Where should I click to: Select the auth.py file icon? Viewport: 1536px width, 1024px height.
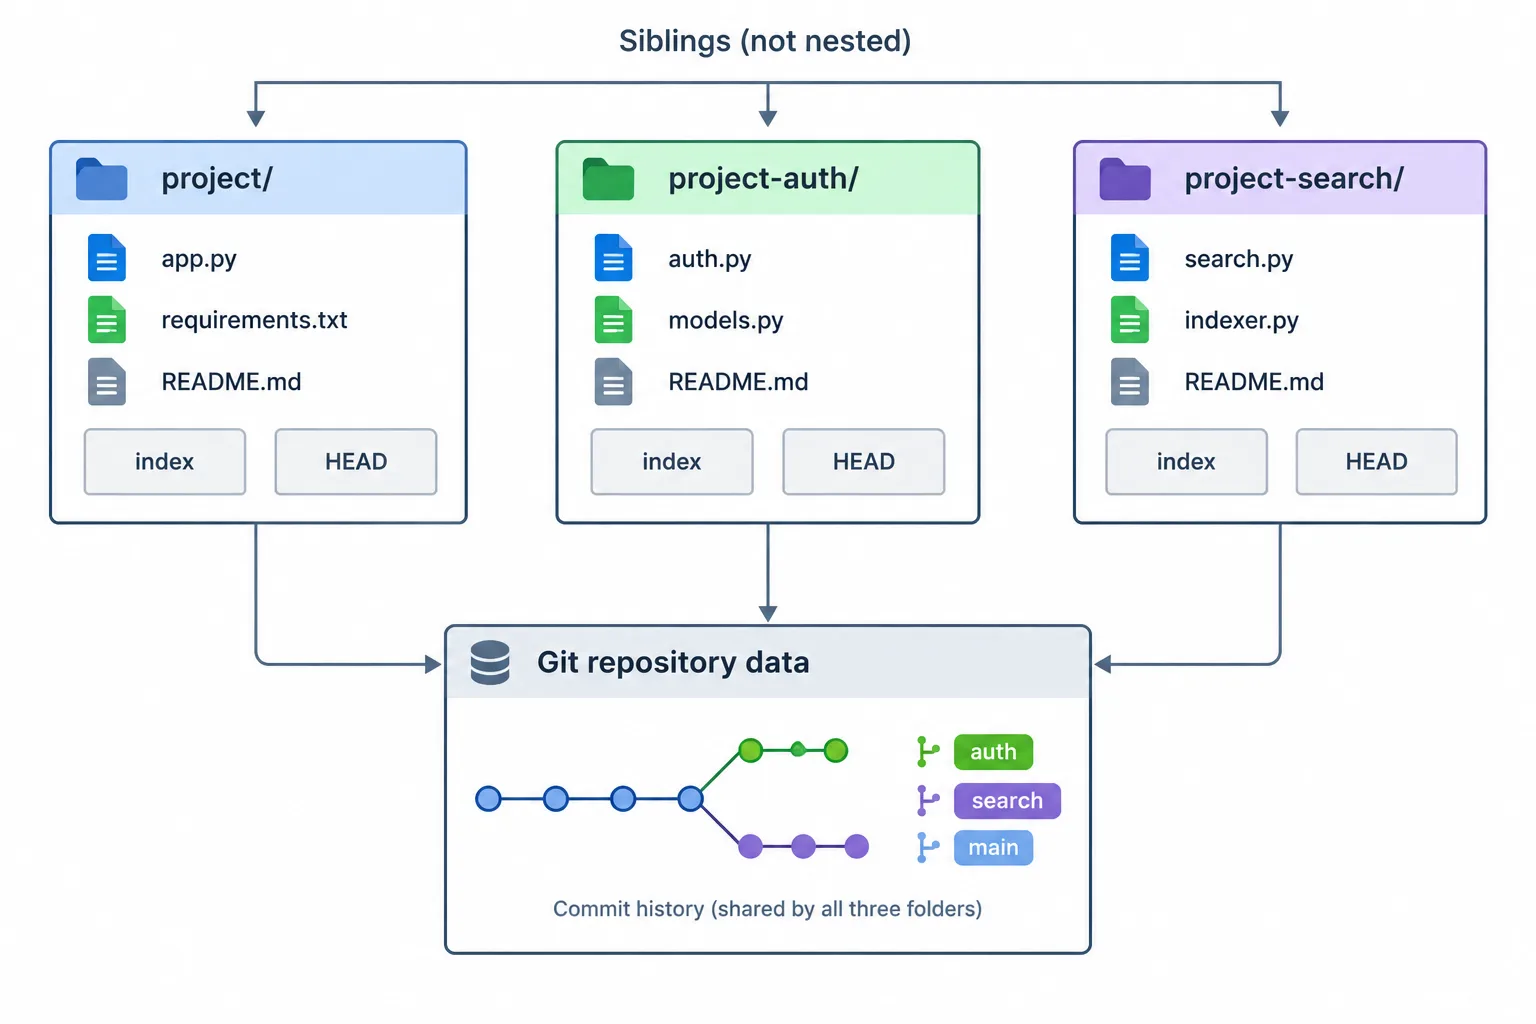pyautogui.click(x=614, y=258)
